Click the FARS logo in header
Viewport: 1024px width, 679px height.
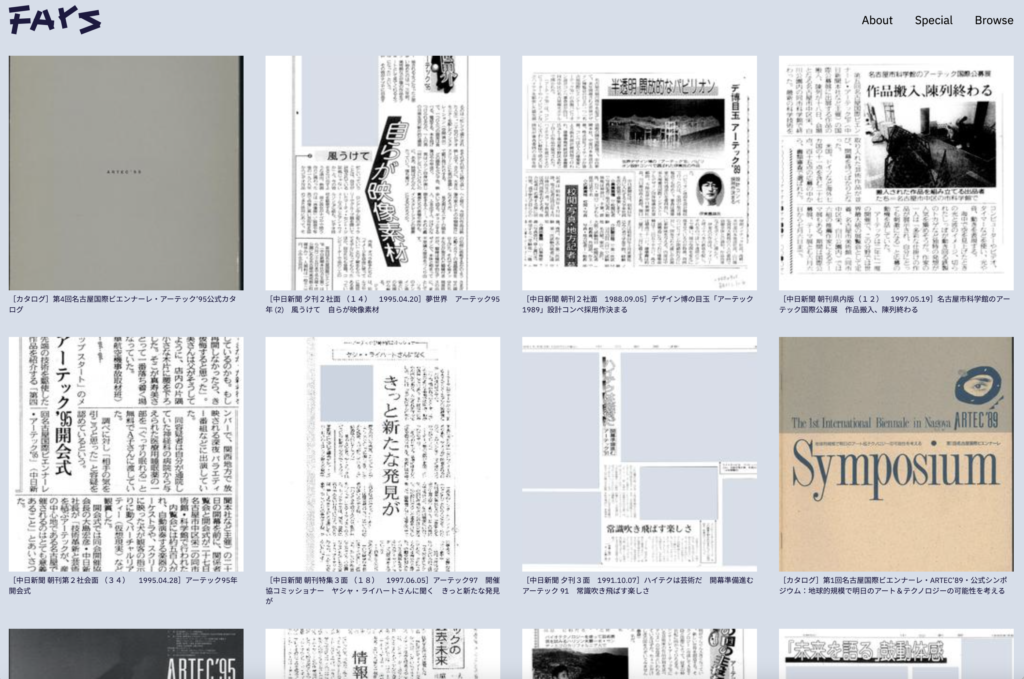point(55,19)
